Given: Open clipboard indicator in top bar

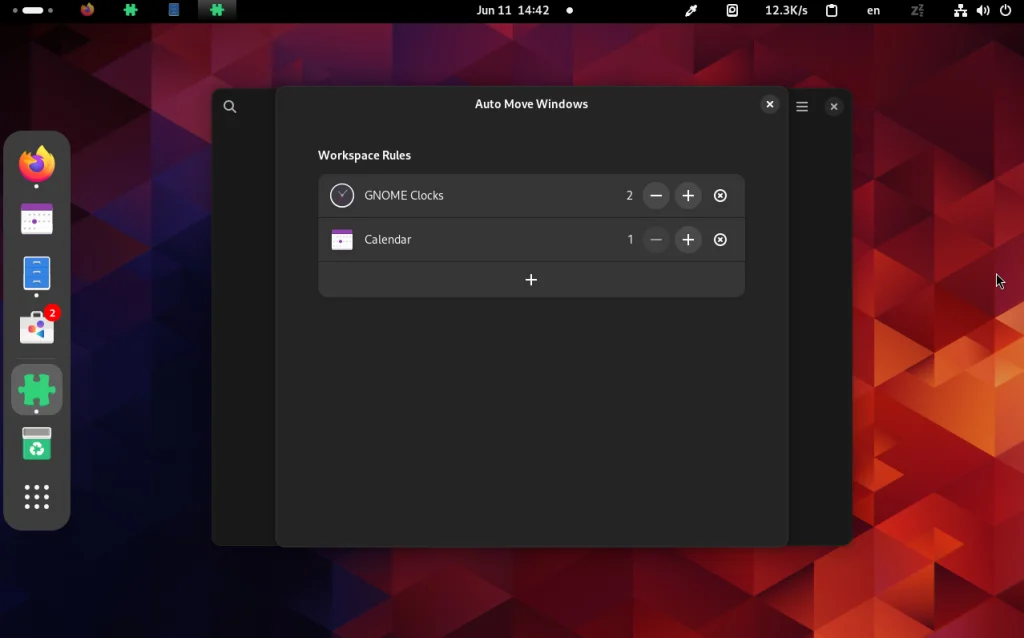Looking at the screenshot, I should (x=831, y=11).
